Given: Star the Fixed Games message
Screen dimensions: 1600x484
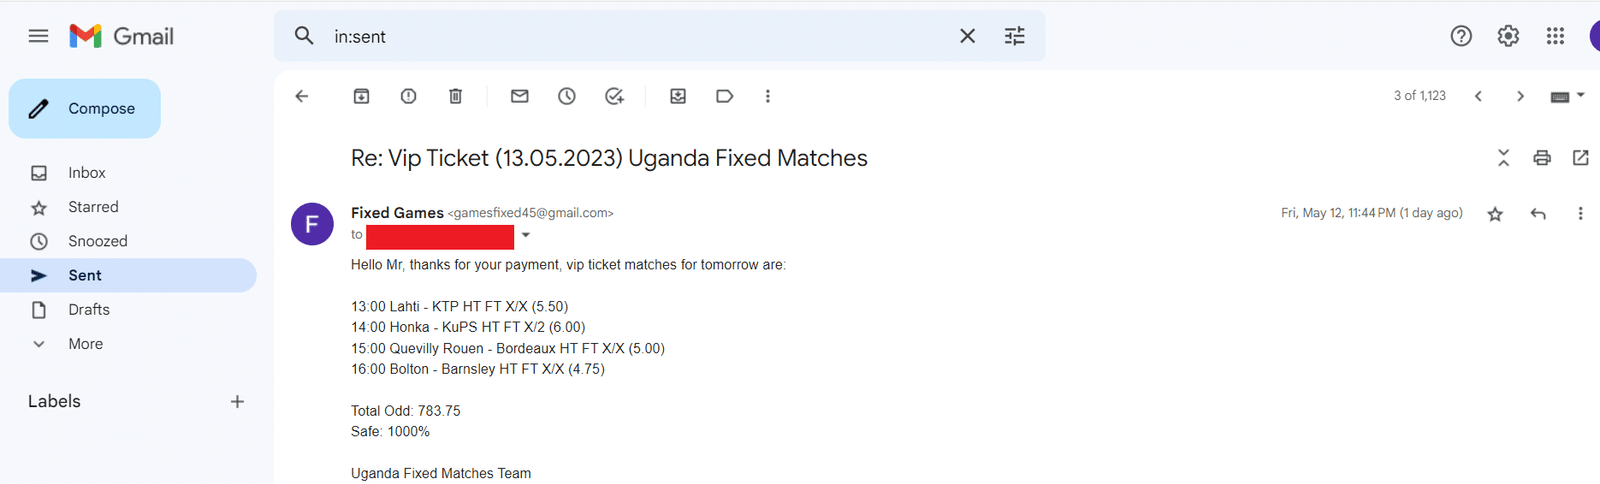Looking at the screenshot, I should 1495,214.
